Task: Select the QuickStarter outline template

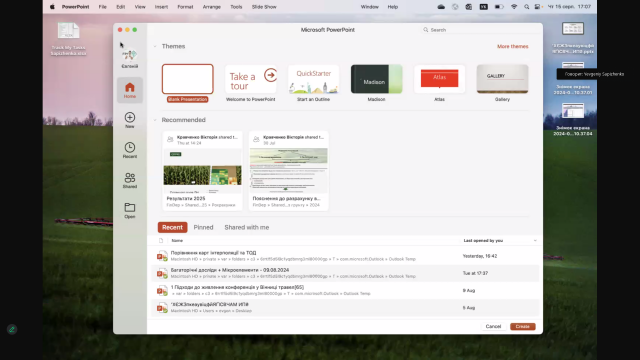Action: point(313,79)
